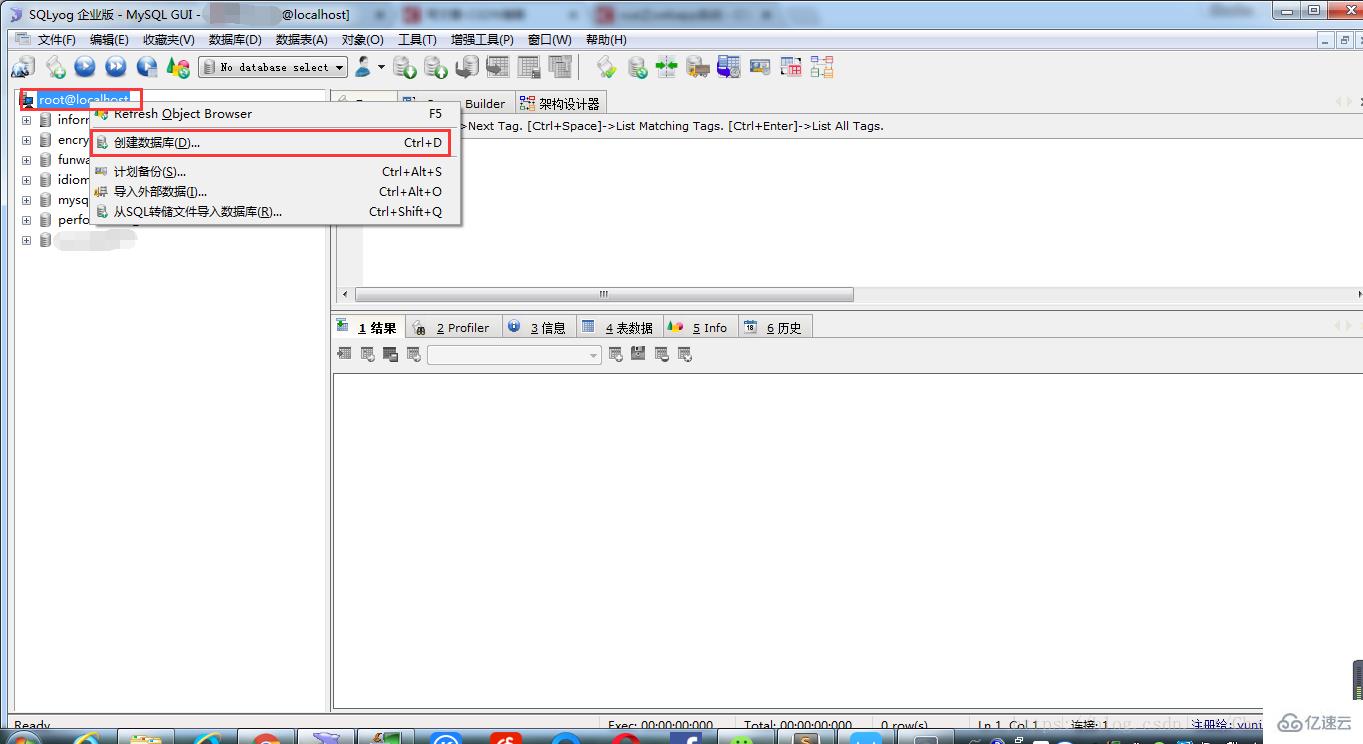The width and height of the screenshot is (1363, 744).
Task: Expand the 'mysq' database tree node
Action: (27, 200)
